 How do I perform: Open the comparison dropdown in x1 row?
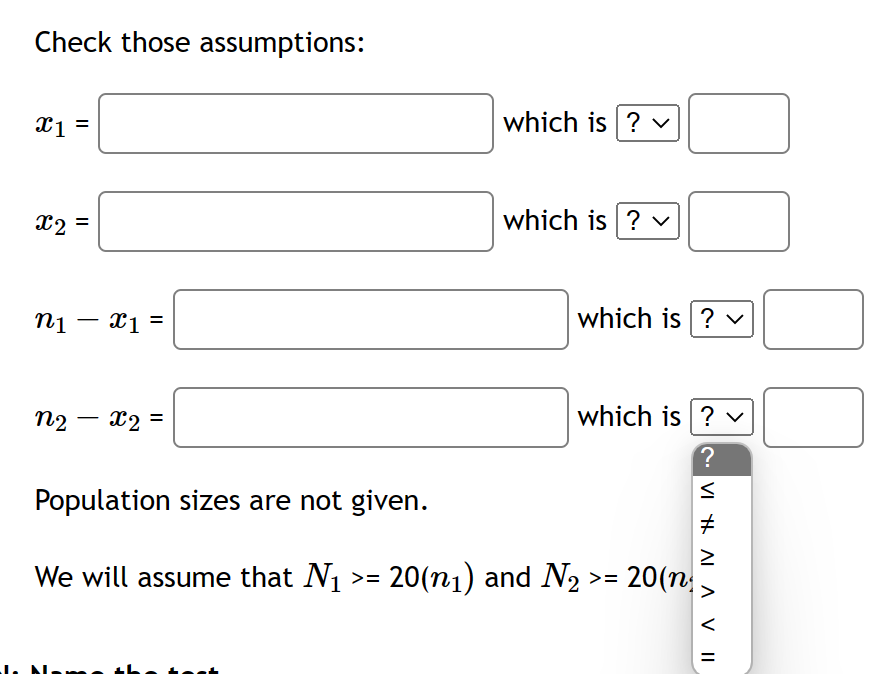(x=647, y=123)
